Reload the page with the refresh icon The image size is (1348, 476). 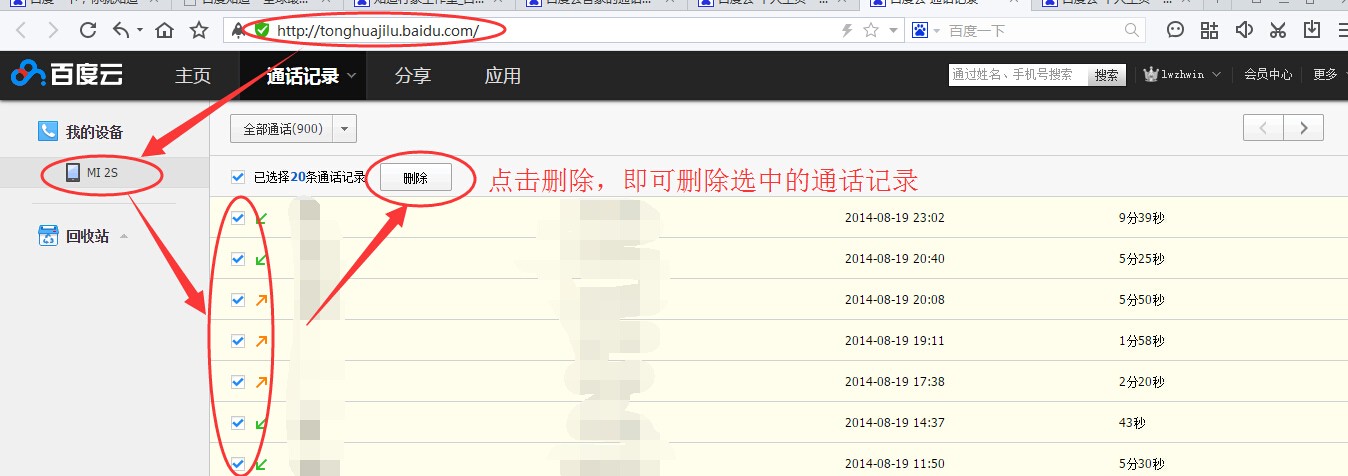pos(88,30)
